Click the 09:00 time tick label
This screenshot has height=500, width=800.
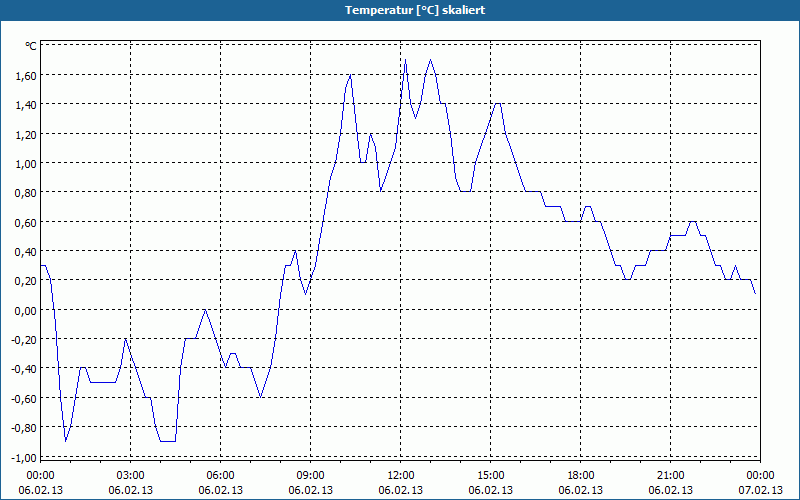pyautogui.click(x=311, y=476)
